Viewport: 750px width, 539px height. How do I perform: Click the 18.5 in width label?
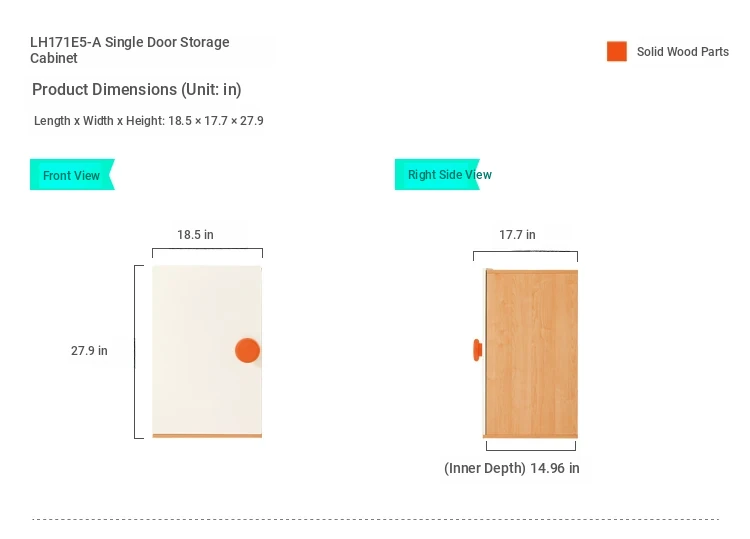point(195,235)
